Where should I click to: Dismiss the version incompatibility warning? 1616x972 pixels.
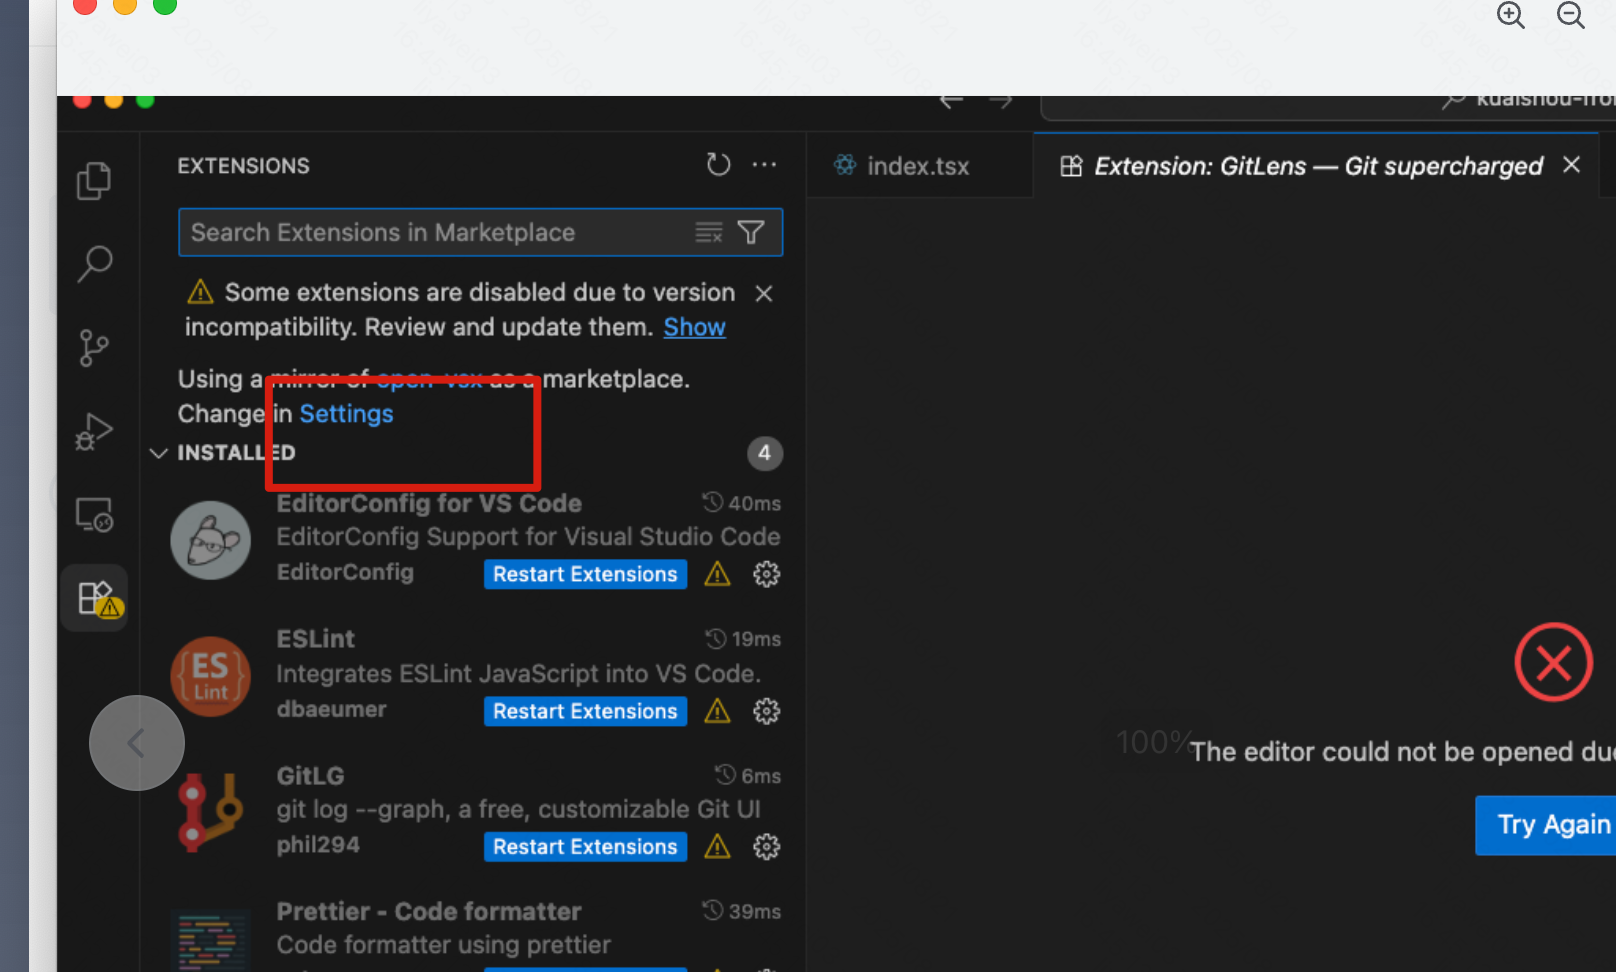(764, 293)
